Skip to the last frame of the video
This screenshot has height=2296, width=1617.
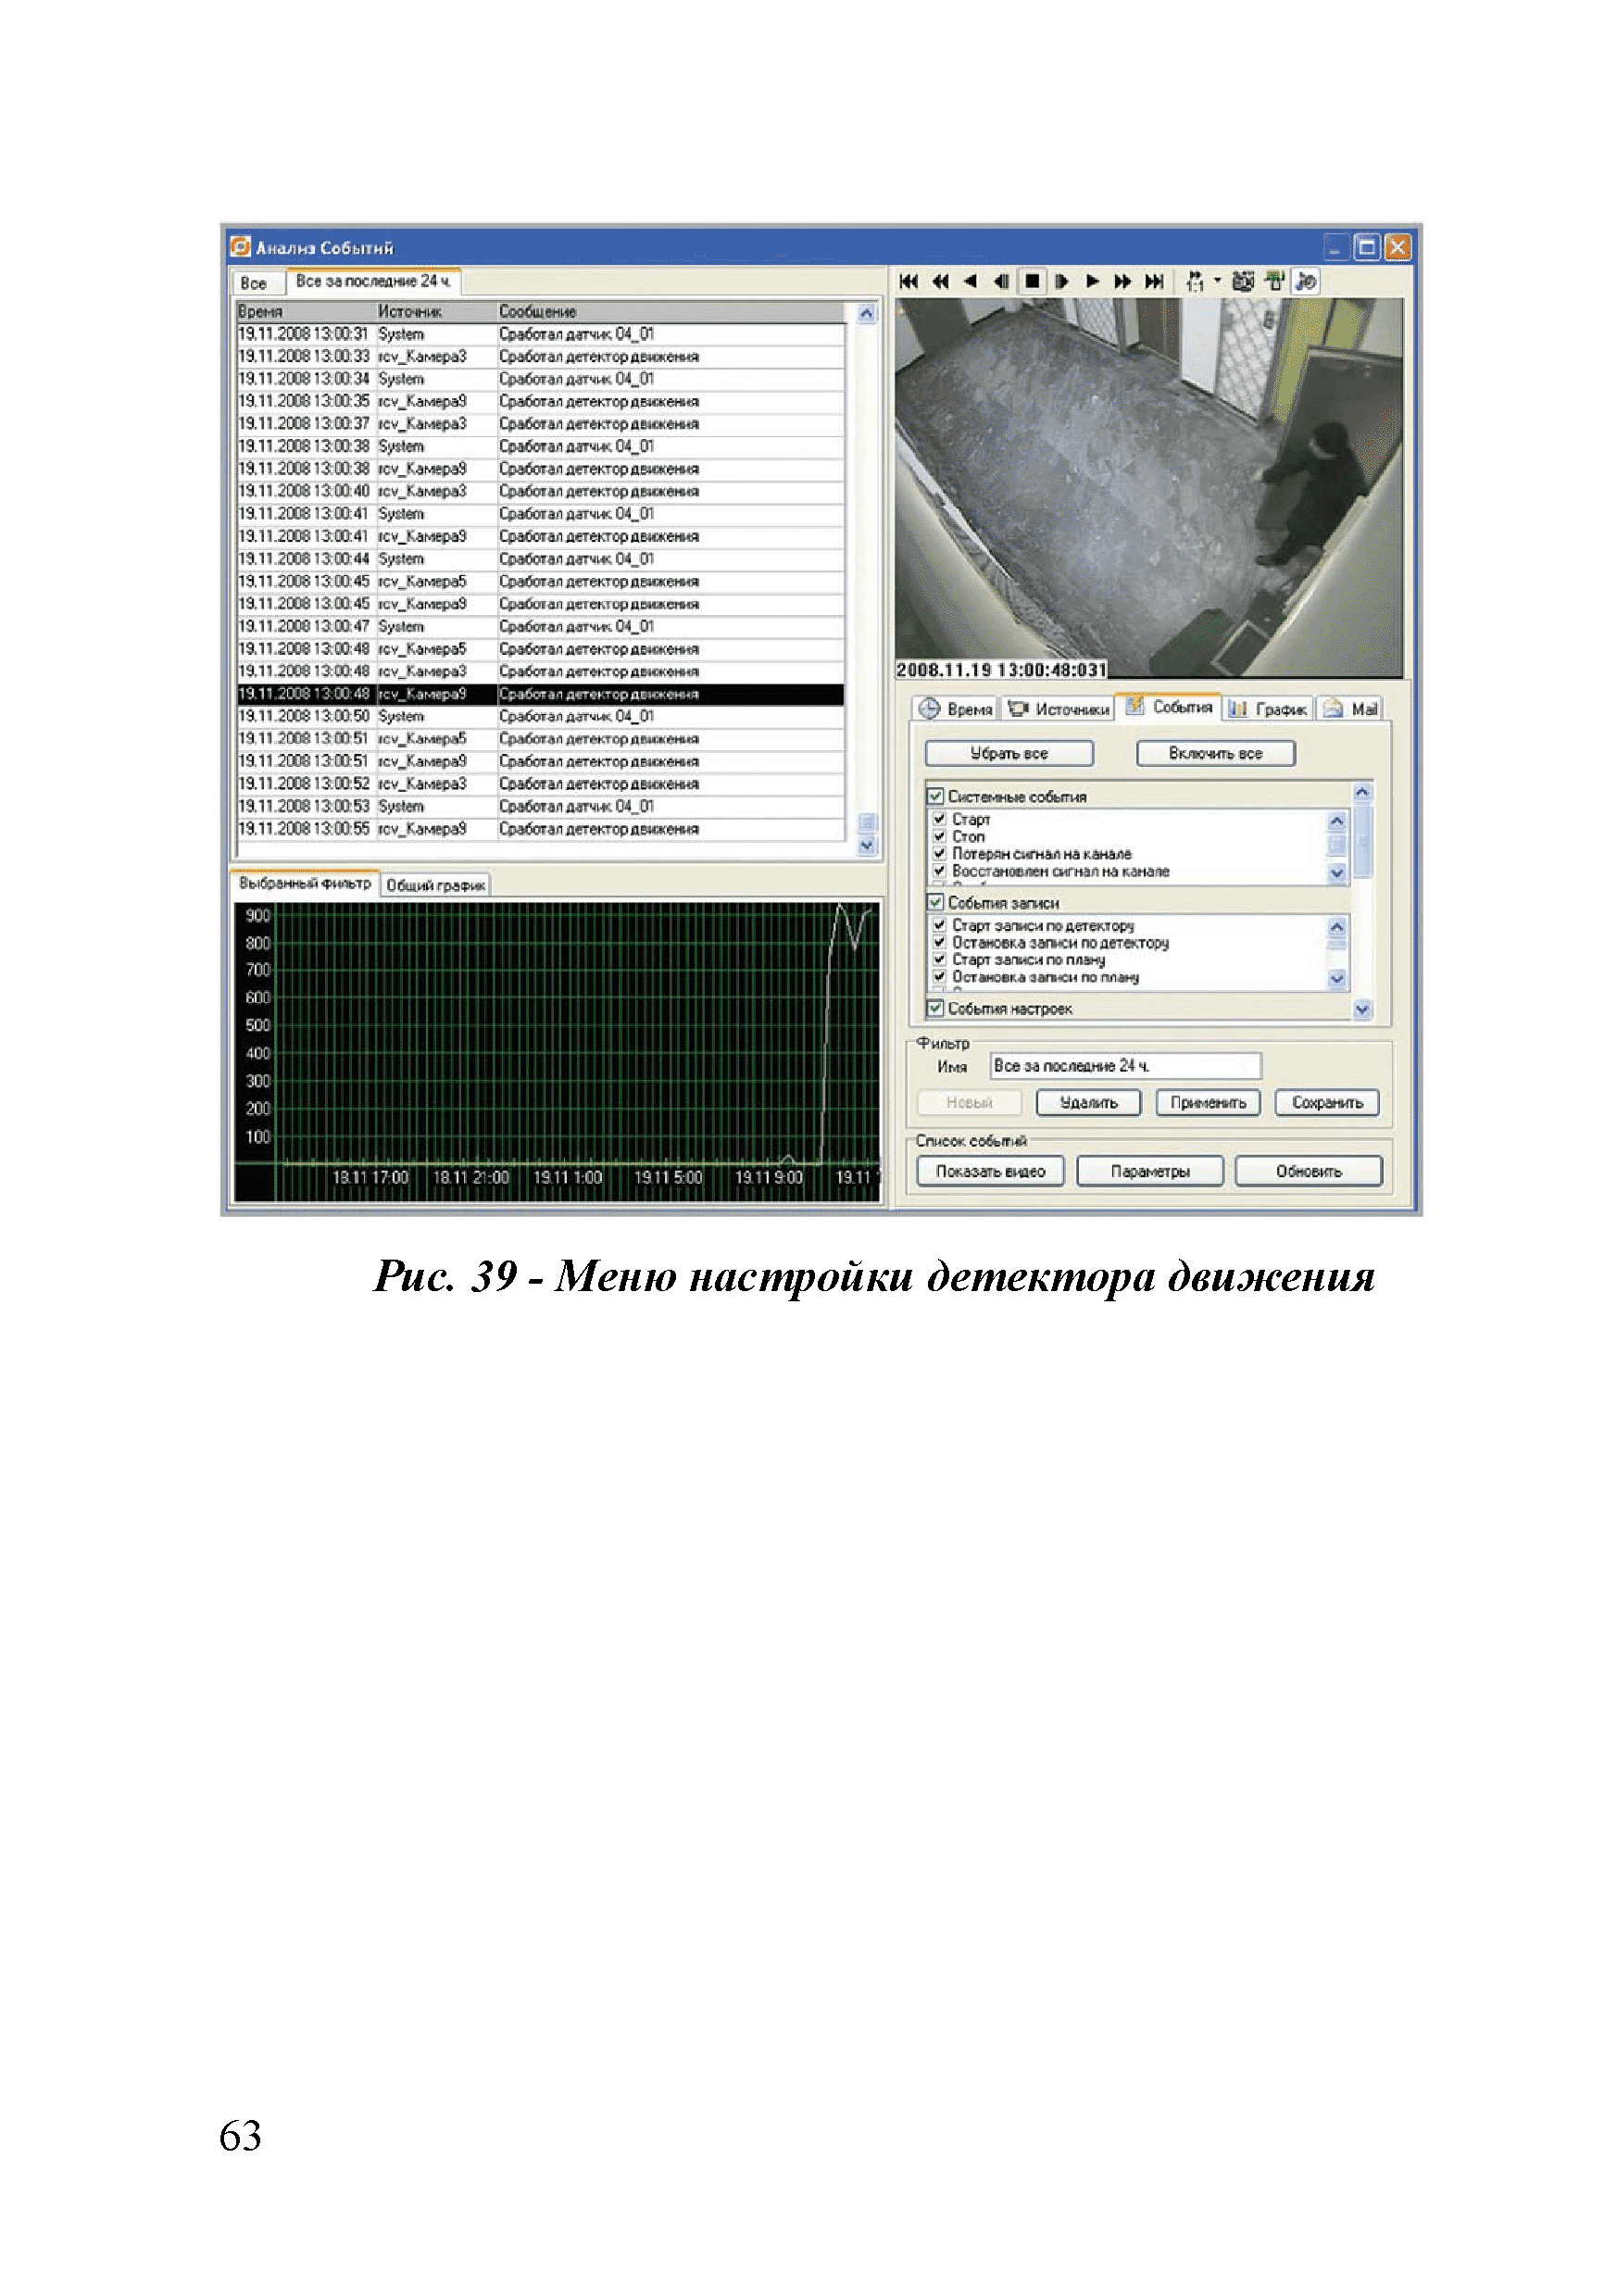click(x=1153, y=282)
